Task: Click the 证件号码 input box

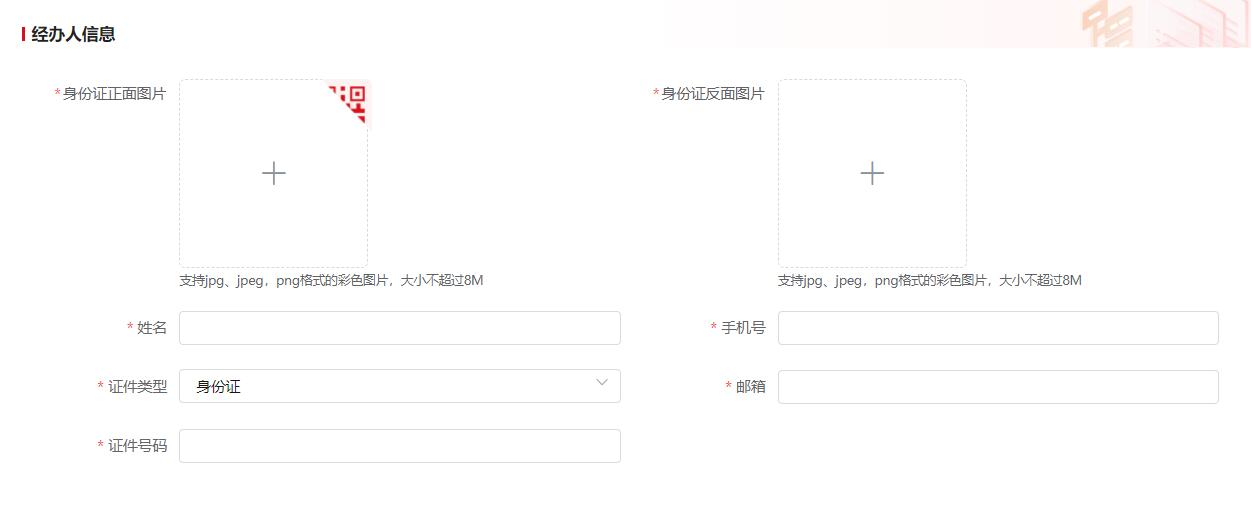Action: pyautogui.click(x=399, y=446)
